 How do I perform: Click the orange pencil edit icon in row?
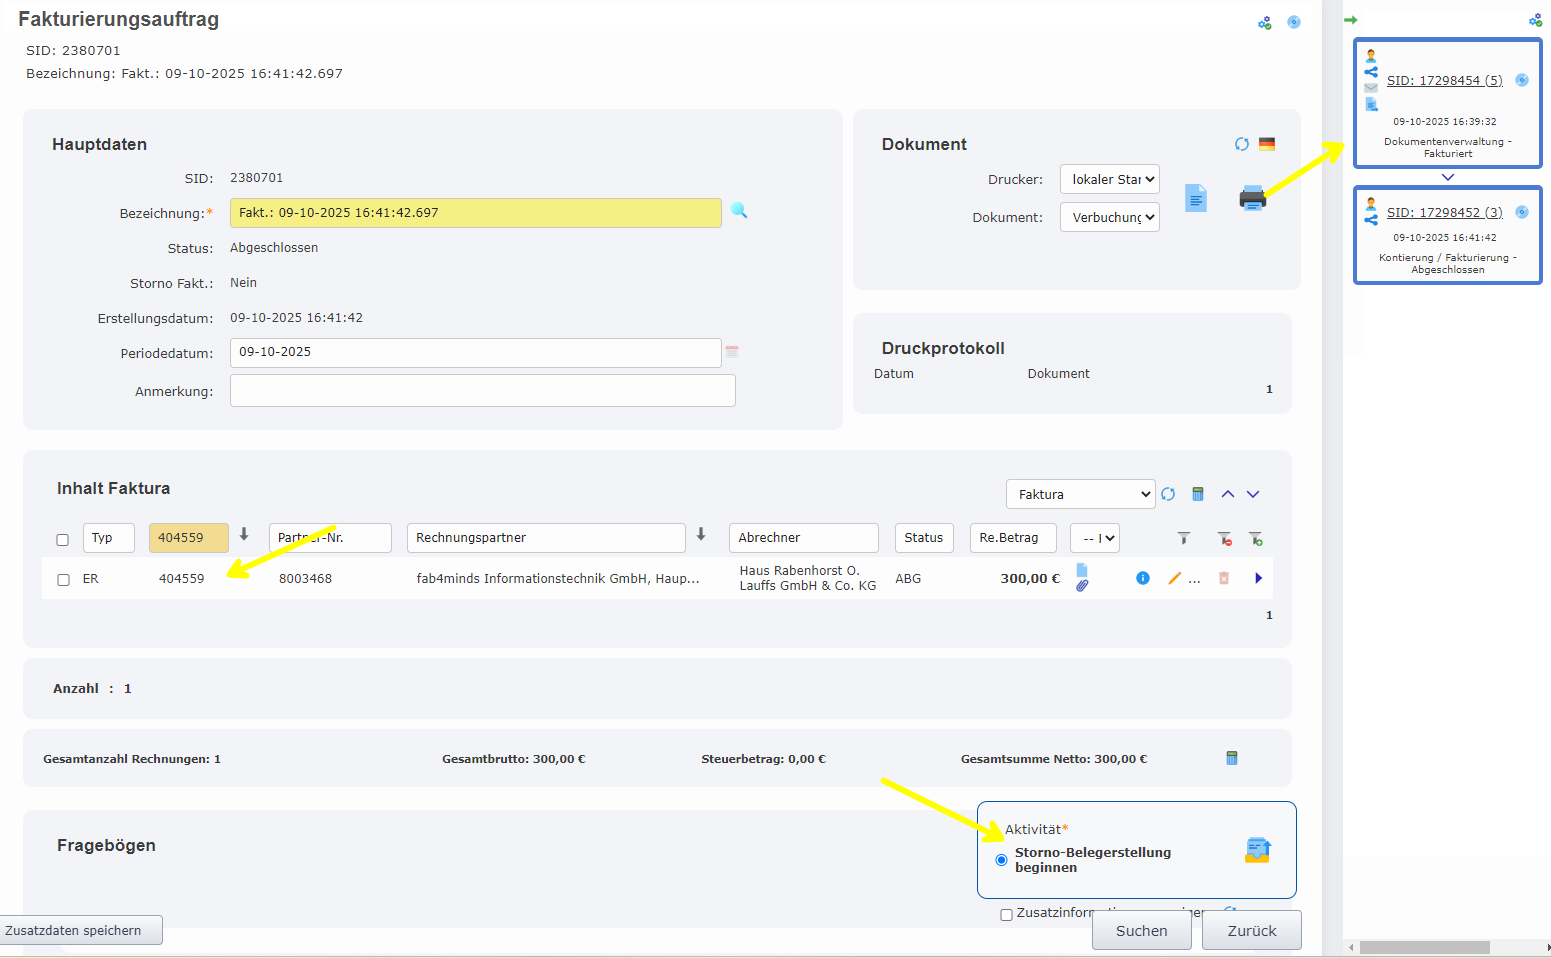(1174, 578)
